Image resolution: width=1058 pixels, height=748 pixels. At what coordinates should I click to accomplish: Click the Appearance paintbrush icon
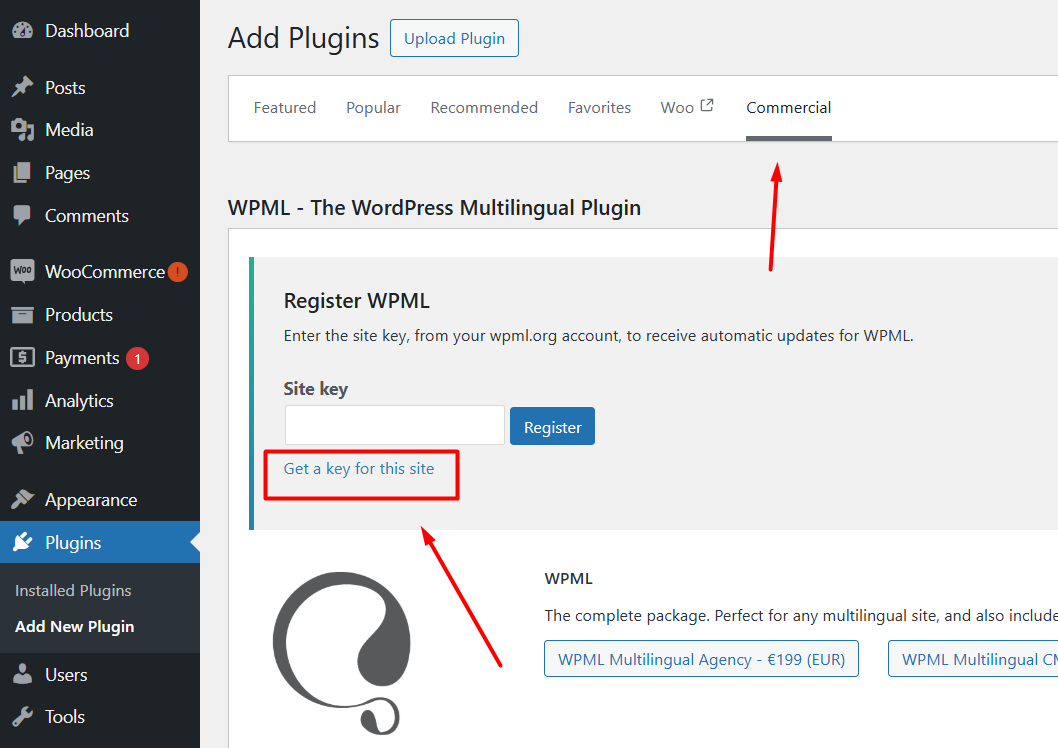[x=22, y=500]
